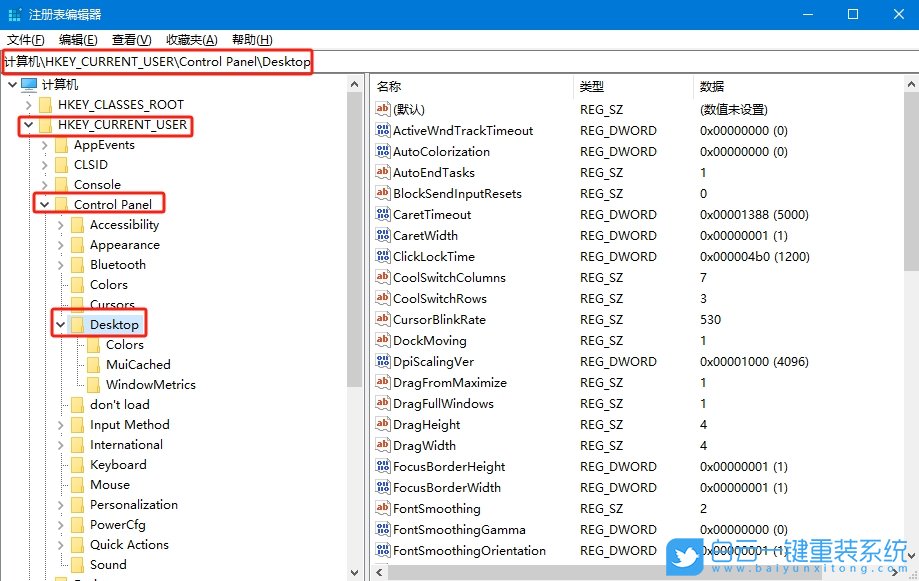Open the 收藏夹 menu
The image size is (919, 581).
pos(191,38)
